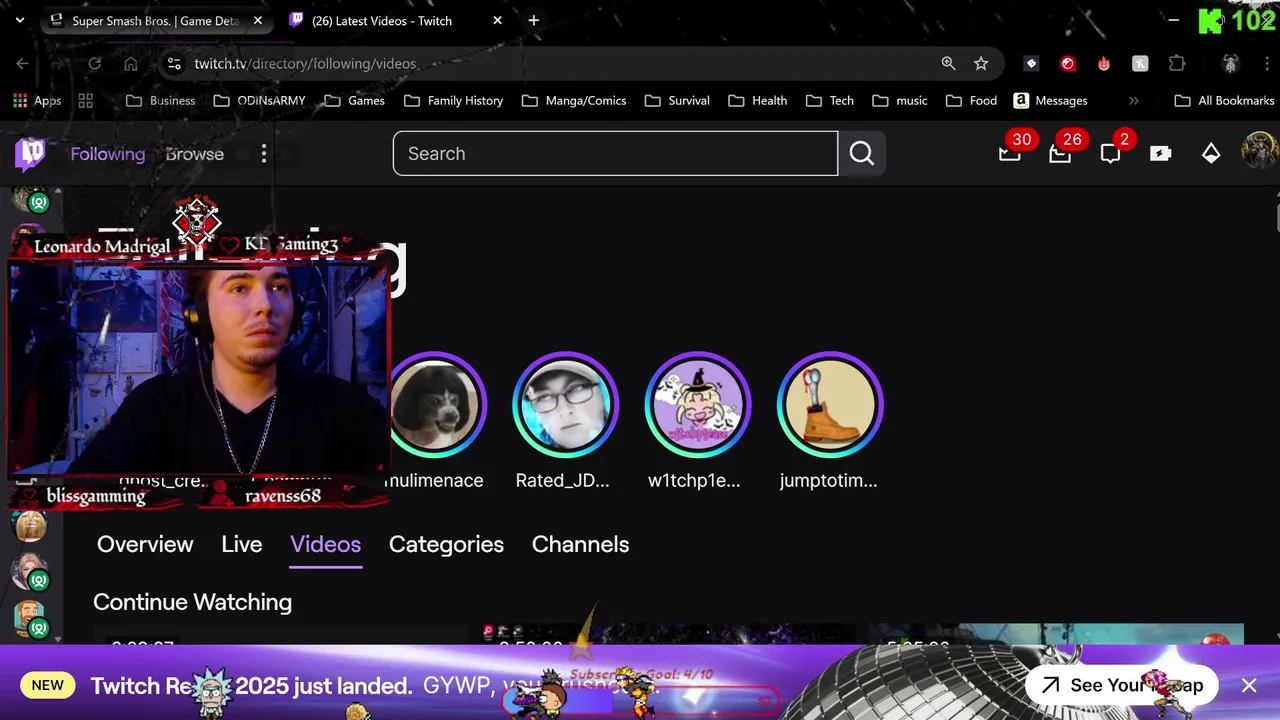Open the tab groups grid icon
Image resolution: width=1280 pixels, height=720 pixels.
pyautogui.click(x=86, y=100)
